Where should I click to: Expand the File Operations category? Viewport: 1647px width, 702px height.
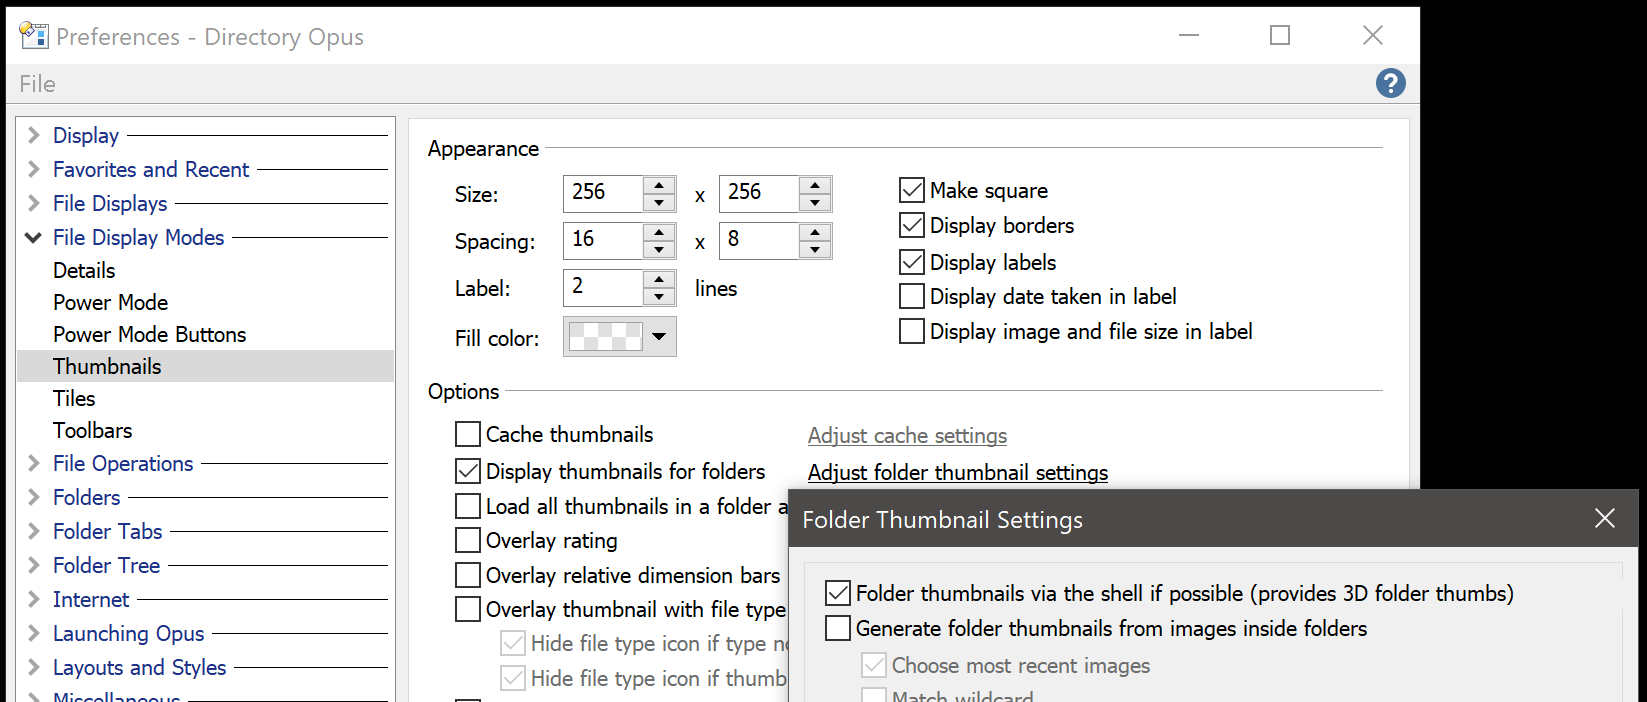click(x=33, y=463)
